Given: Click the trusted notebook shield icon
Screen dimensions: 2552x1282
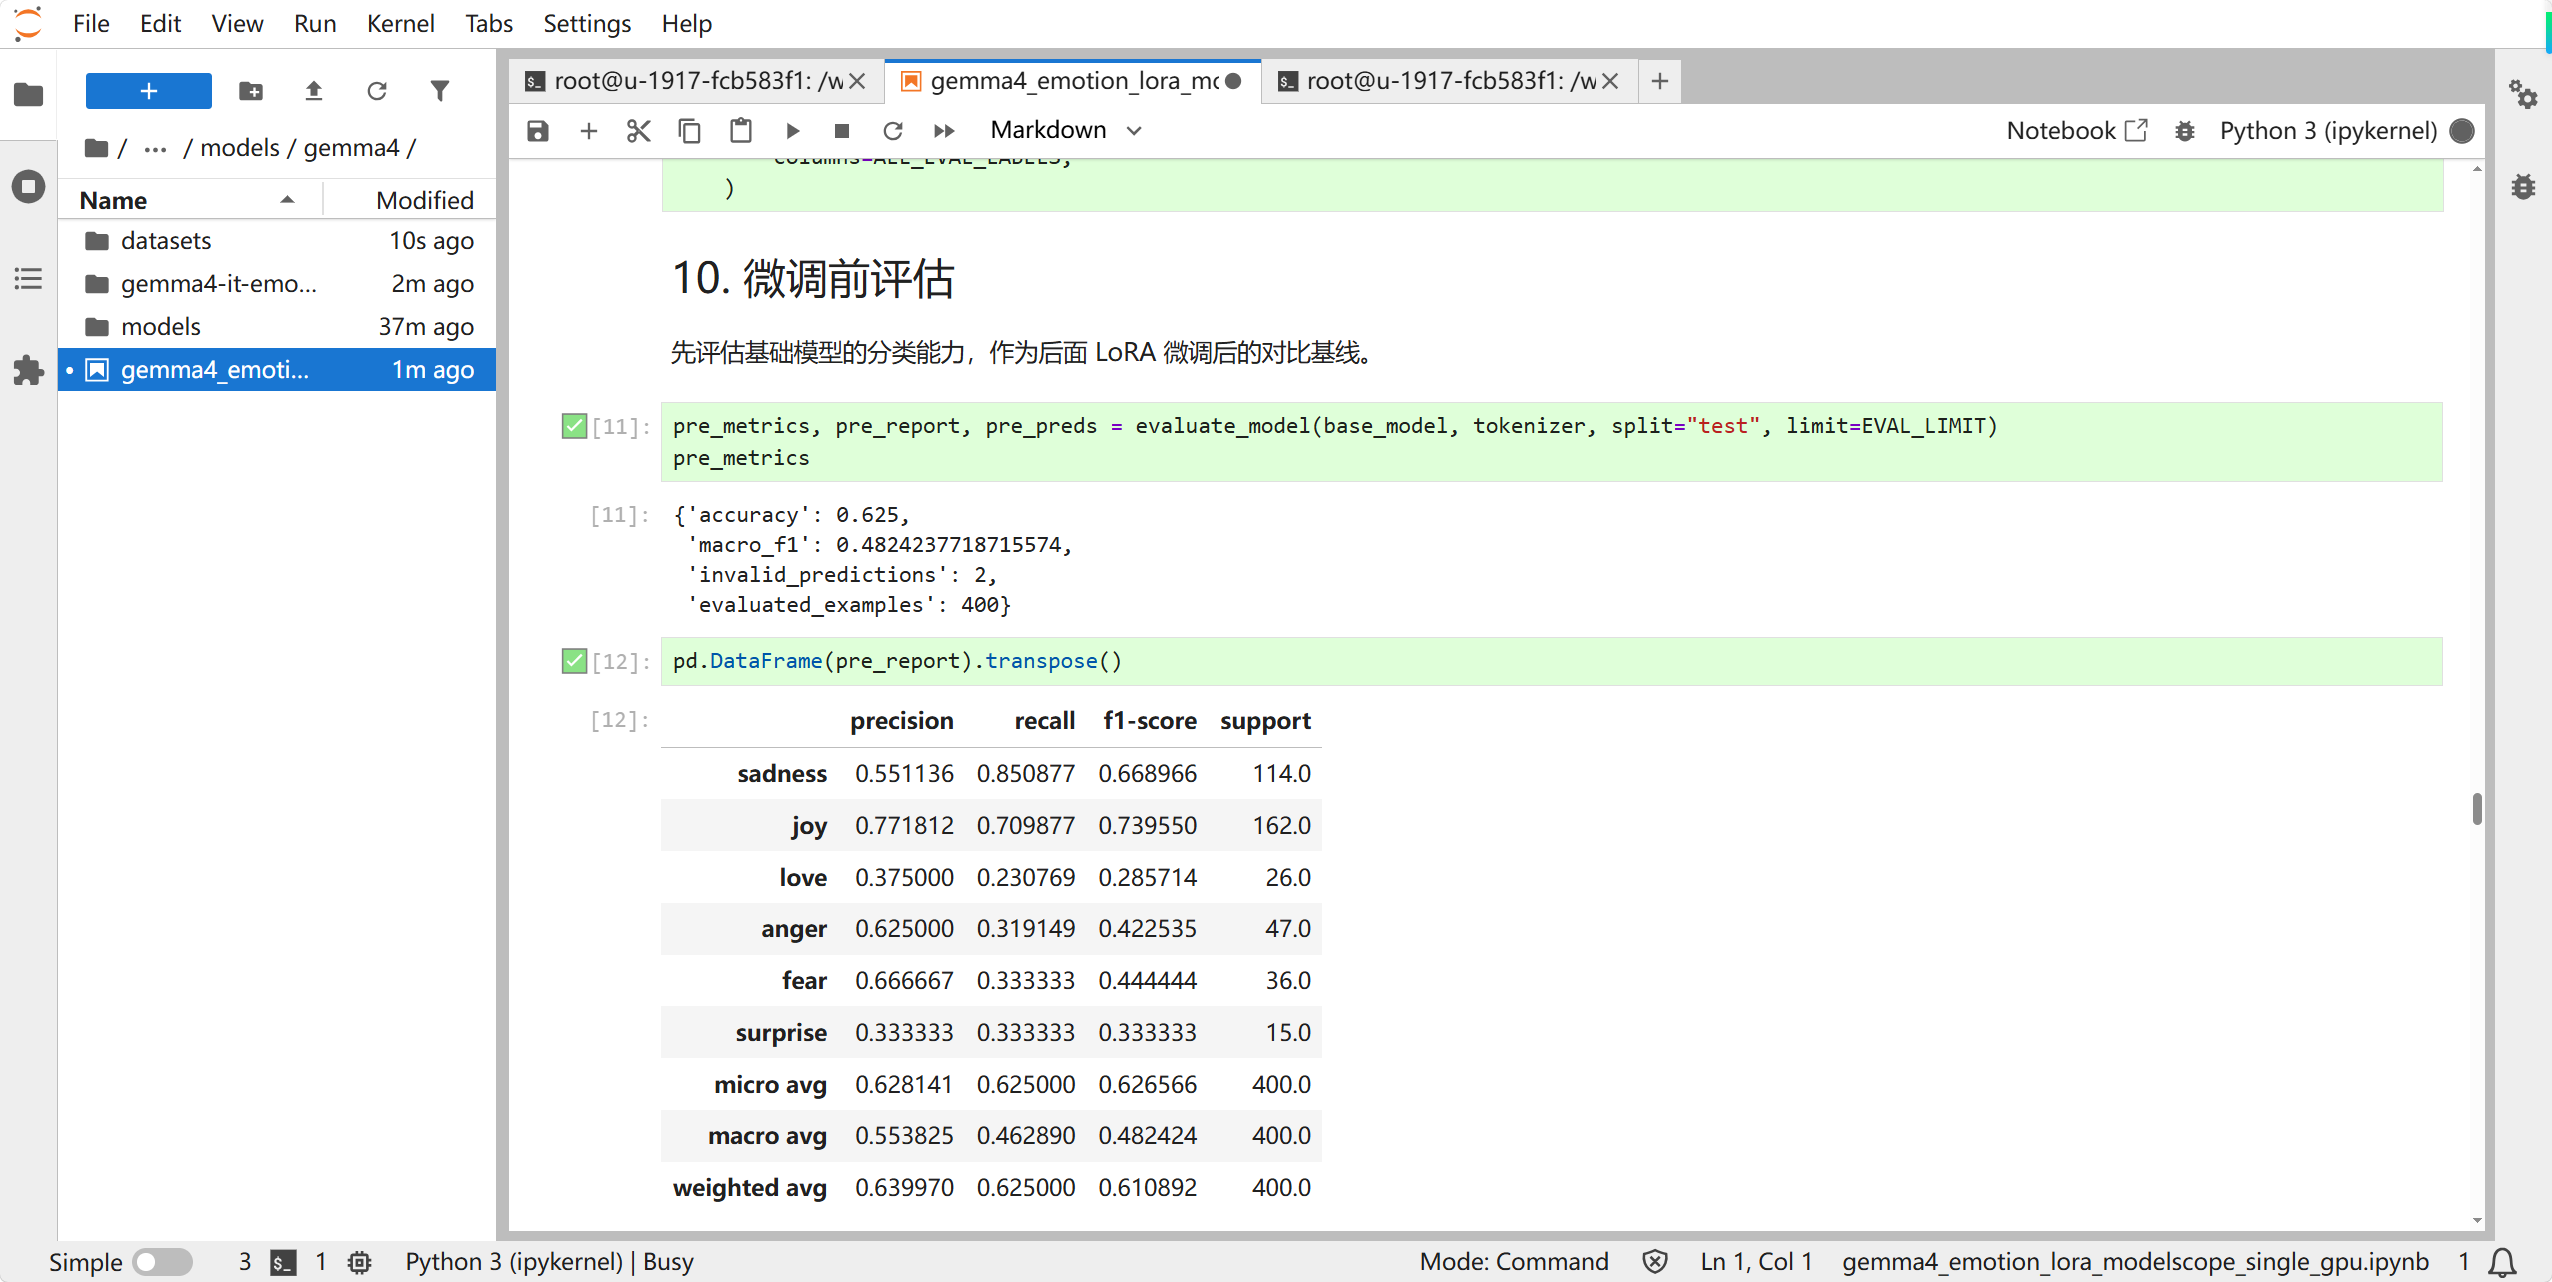Looking at the screenshot, I should point(1655,1262).
